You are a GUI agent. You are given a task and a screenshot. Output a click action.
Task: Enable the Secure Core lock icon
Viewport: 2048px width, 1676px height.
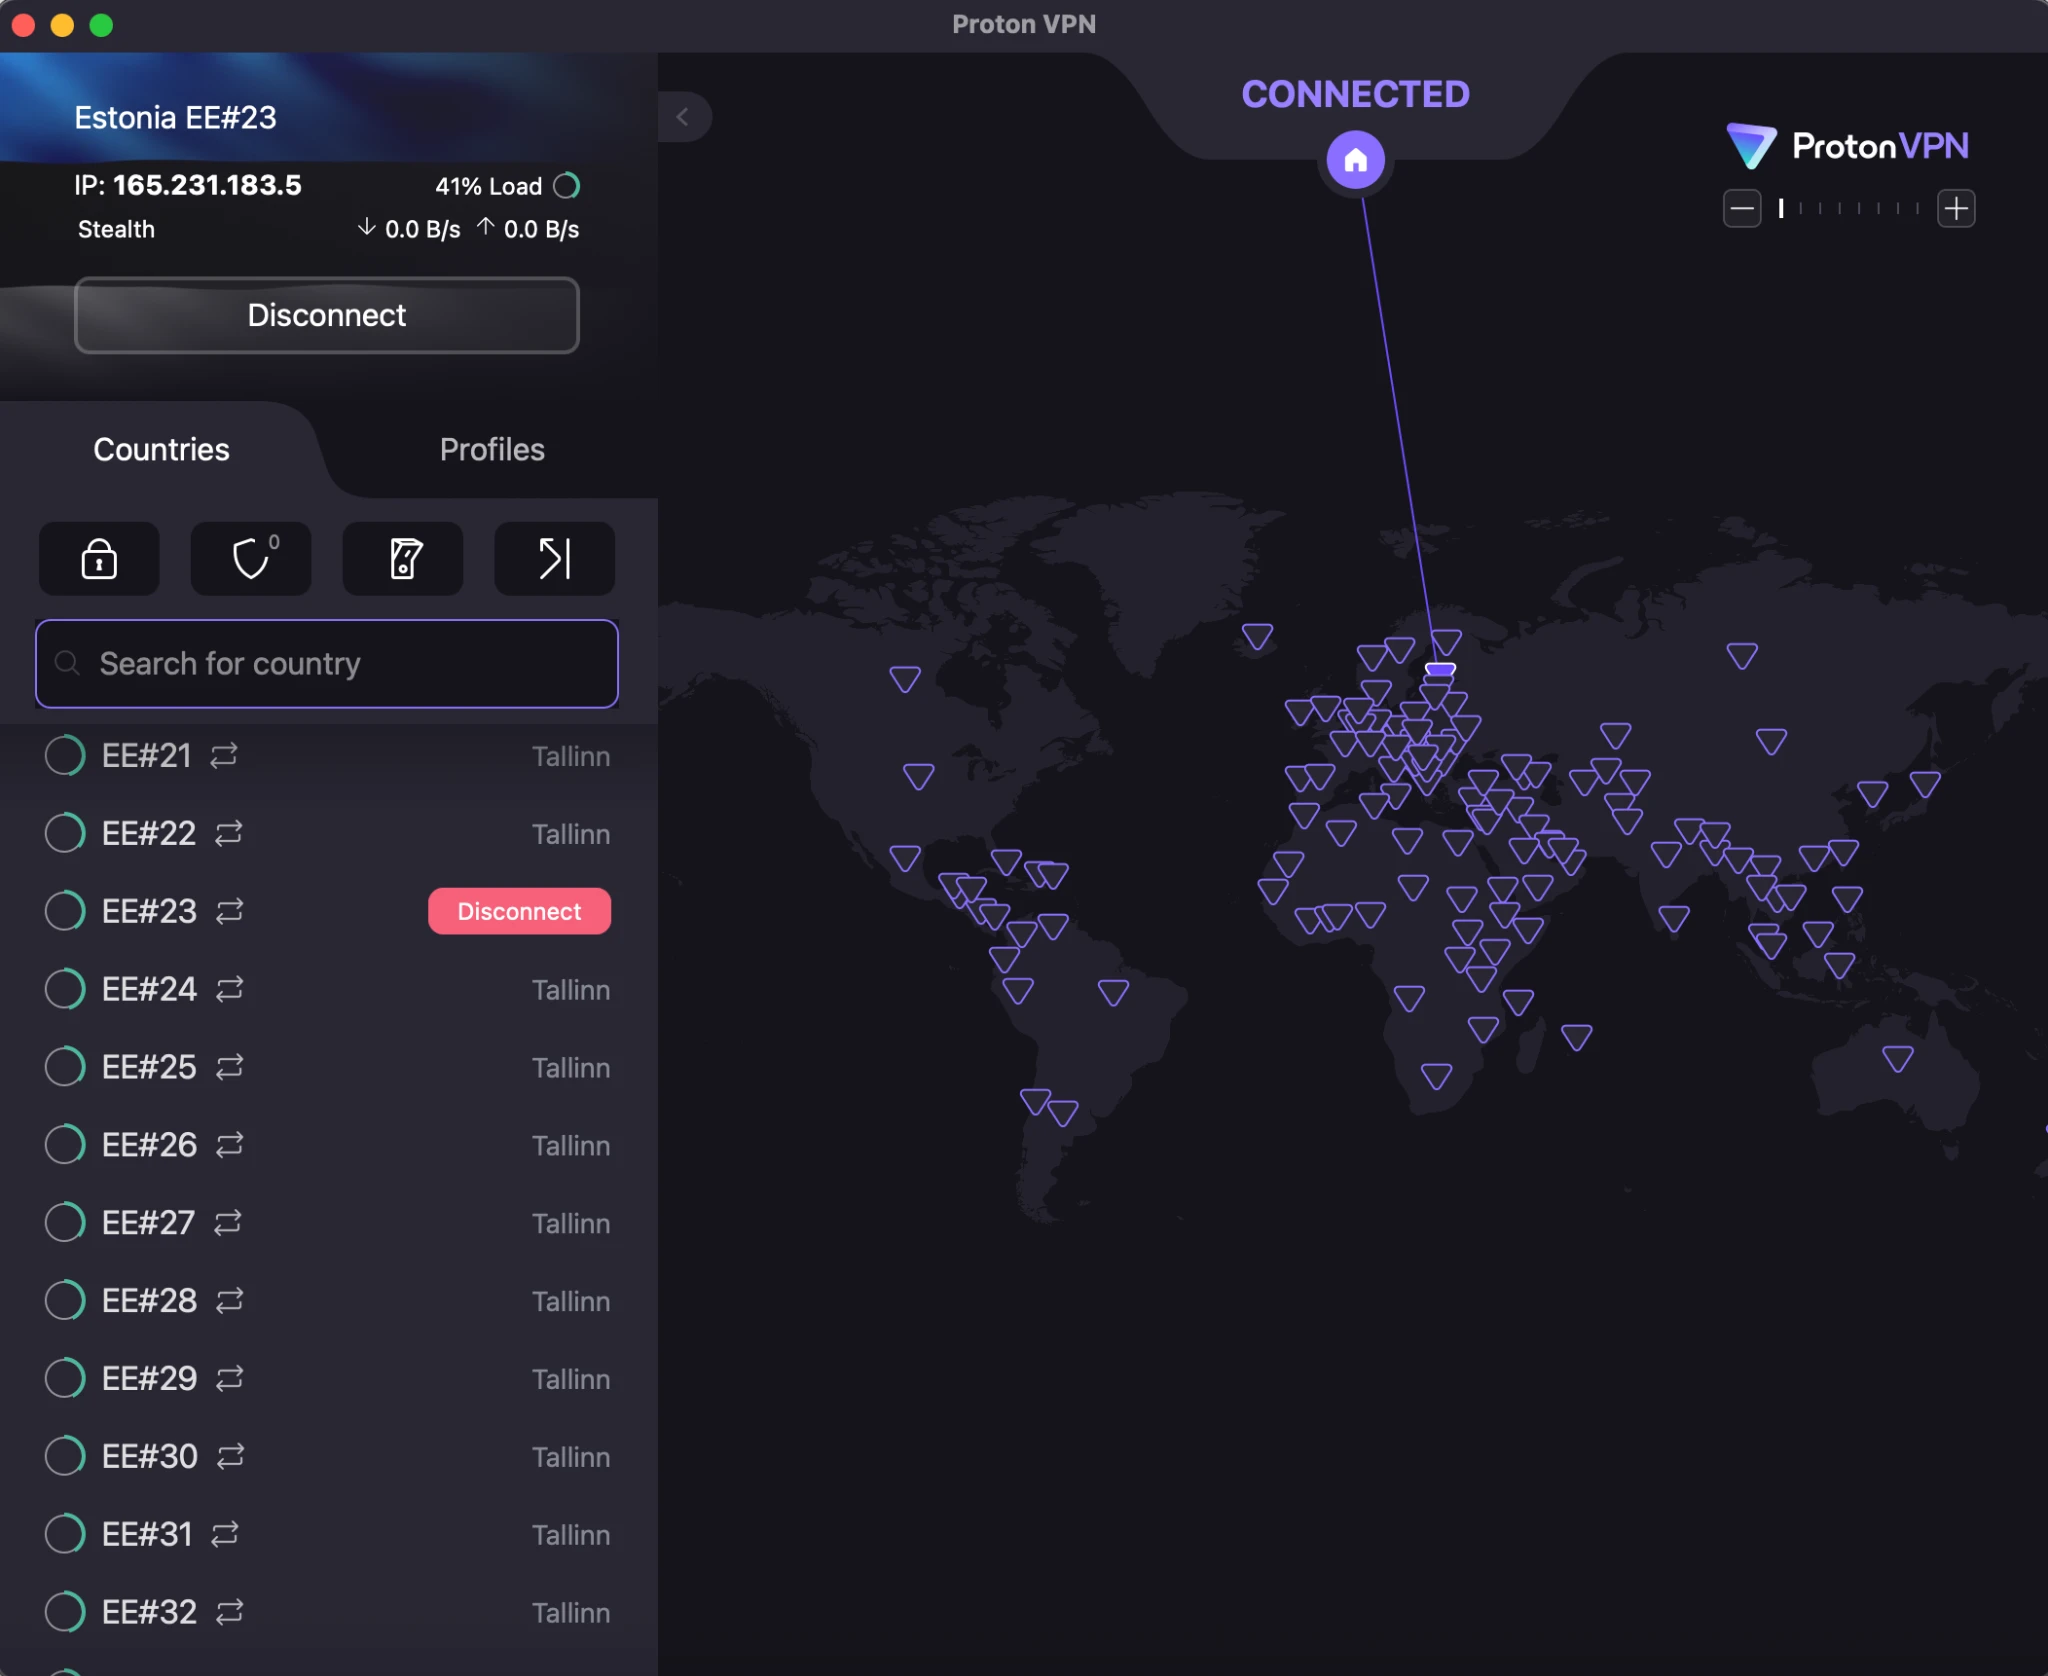point(98,559)
